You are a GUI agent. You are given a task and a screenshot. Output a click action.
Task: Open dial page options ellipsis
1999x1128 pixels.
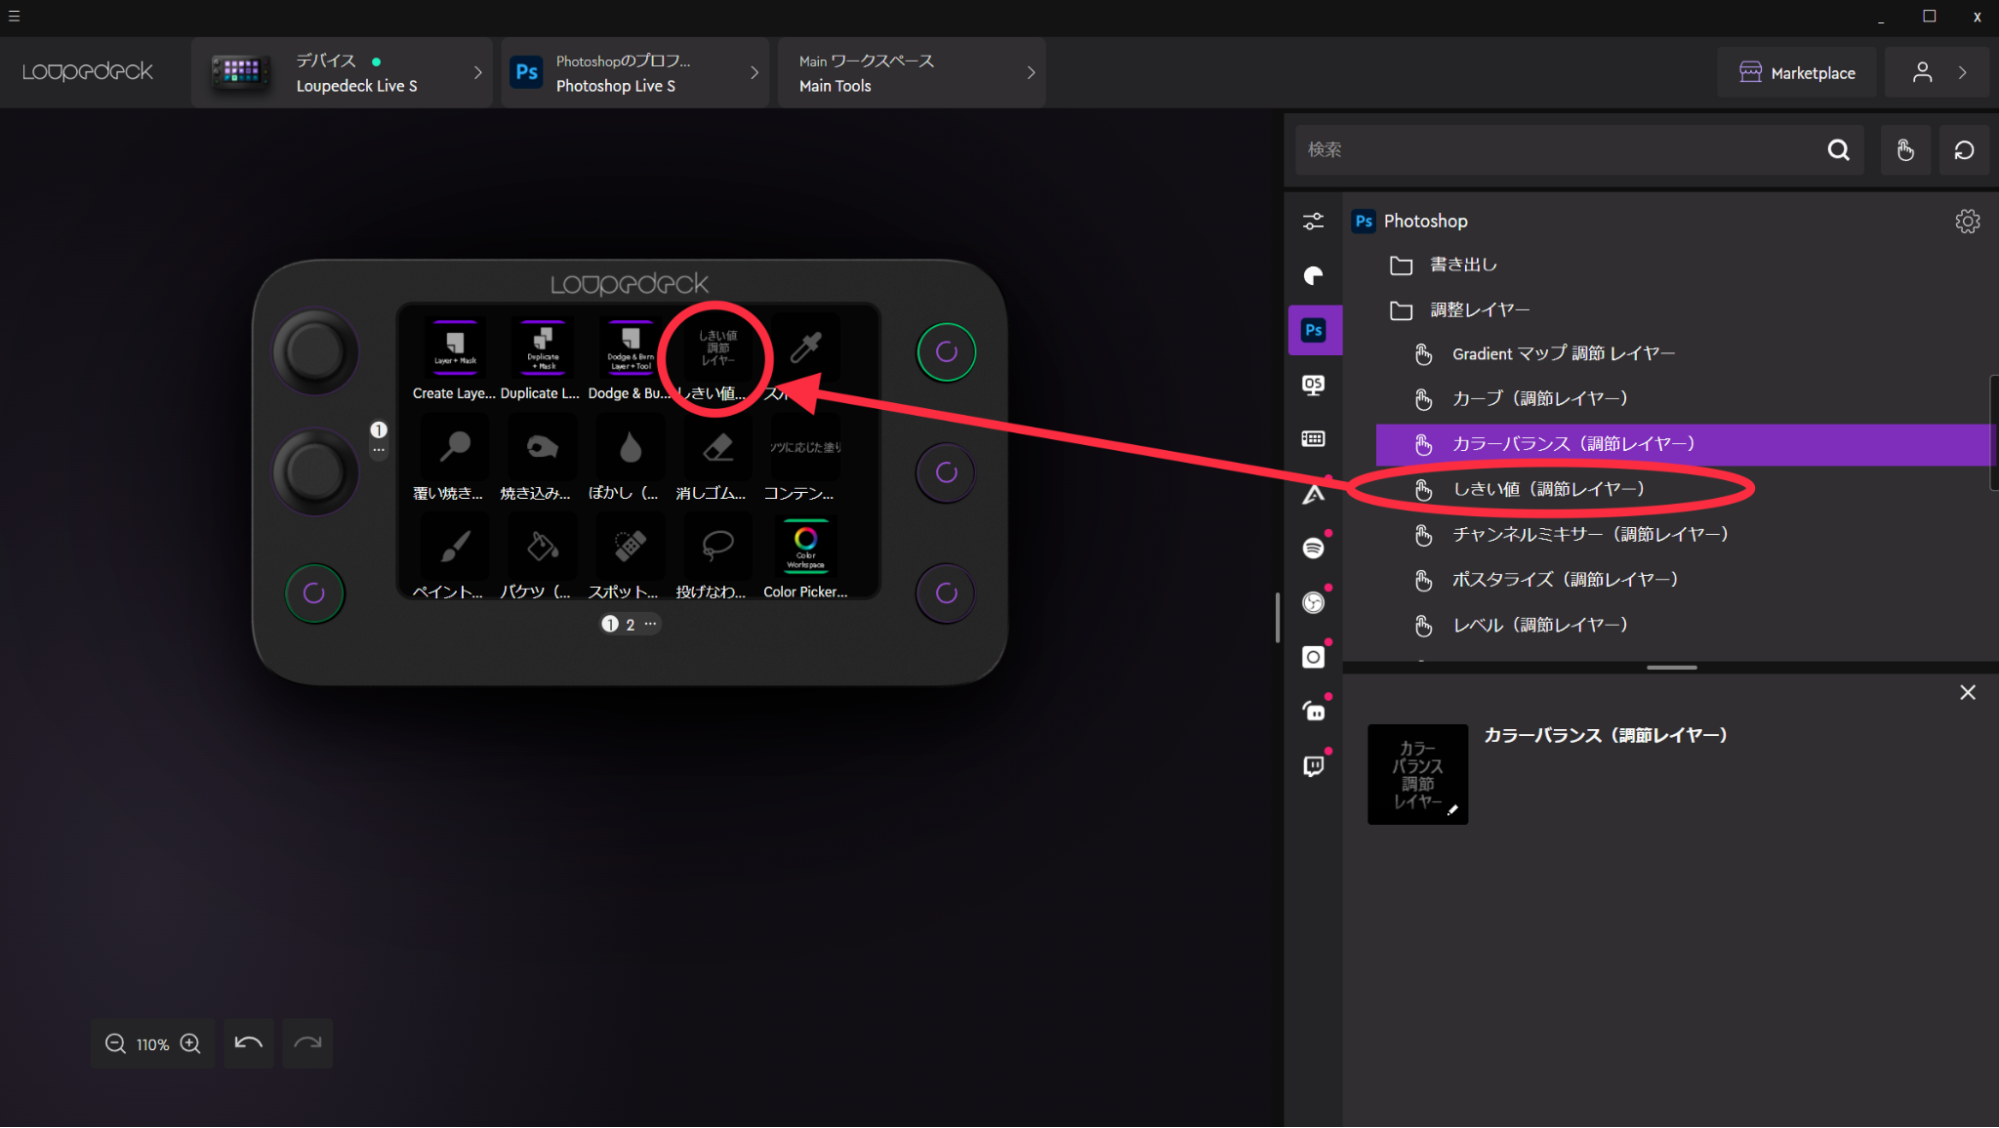379,450
